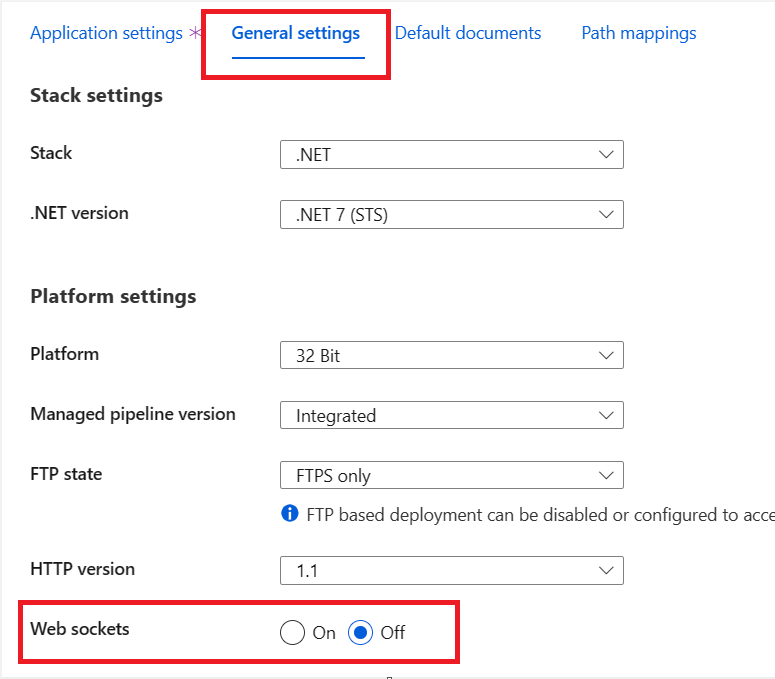
Task: Turn Web sockets On
Action: (292, 633)
